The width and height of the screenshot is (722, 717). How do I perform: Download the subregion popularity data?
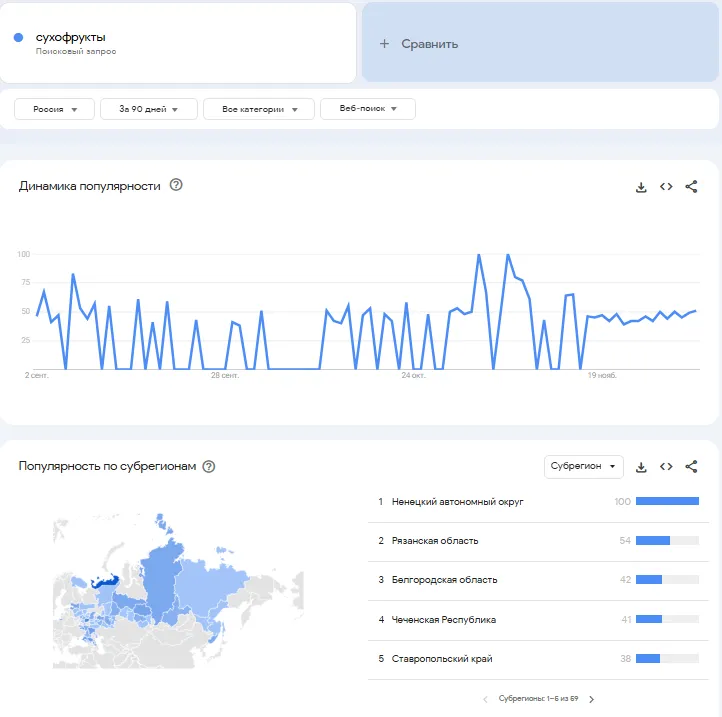pyautogui.click(x=641, y=467)
